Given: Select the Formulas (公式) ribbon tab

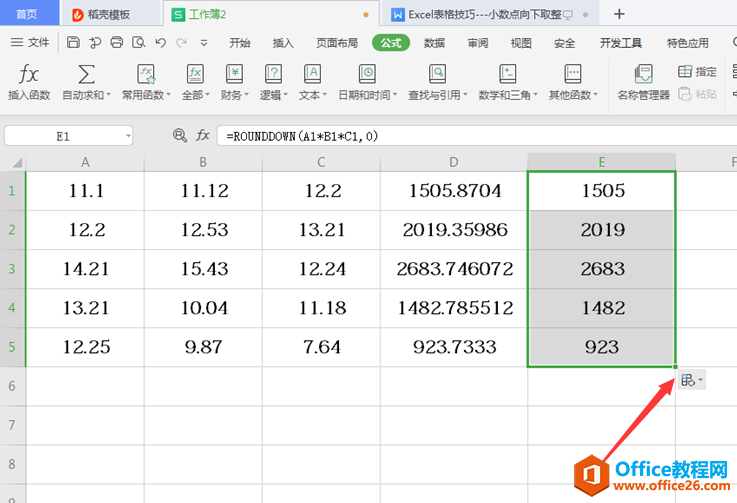Looking at the screenshot, I should point(391,43).
